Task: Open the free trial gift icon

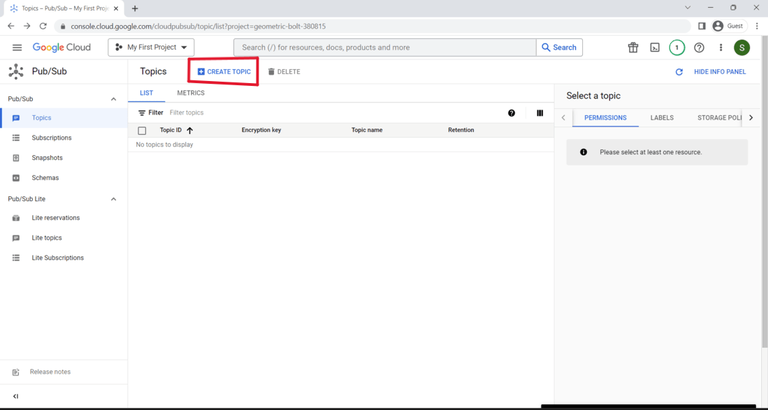Action: (633, 48)
